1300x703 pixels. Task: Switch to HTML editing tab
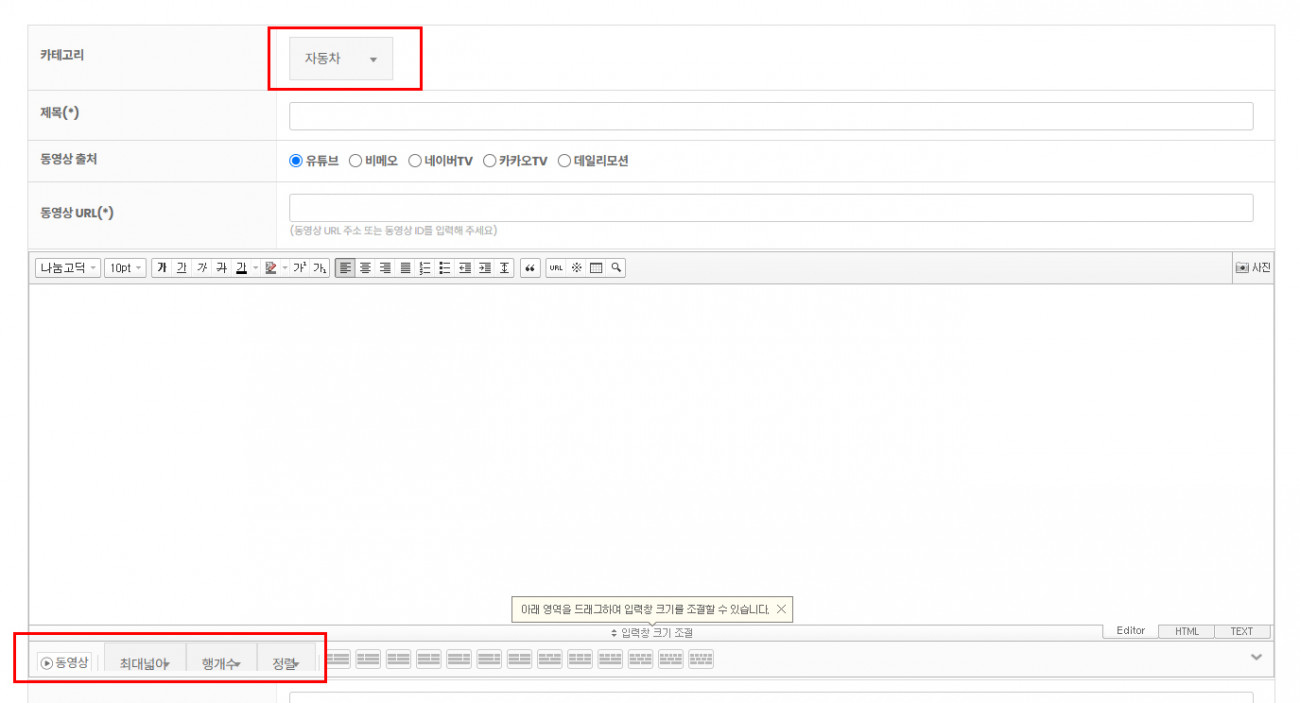1187,631
